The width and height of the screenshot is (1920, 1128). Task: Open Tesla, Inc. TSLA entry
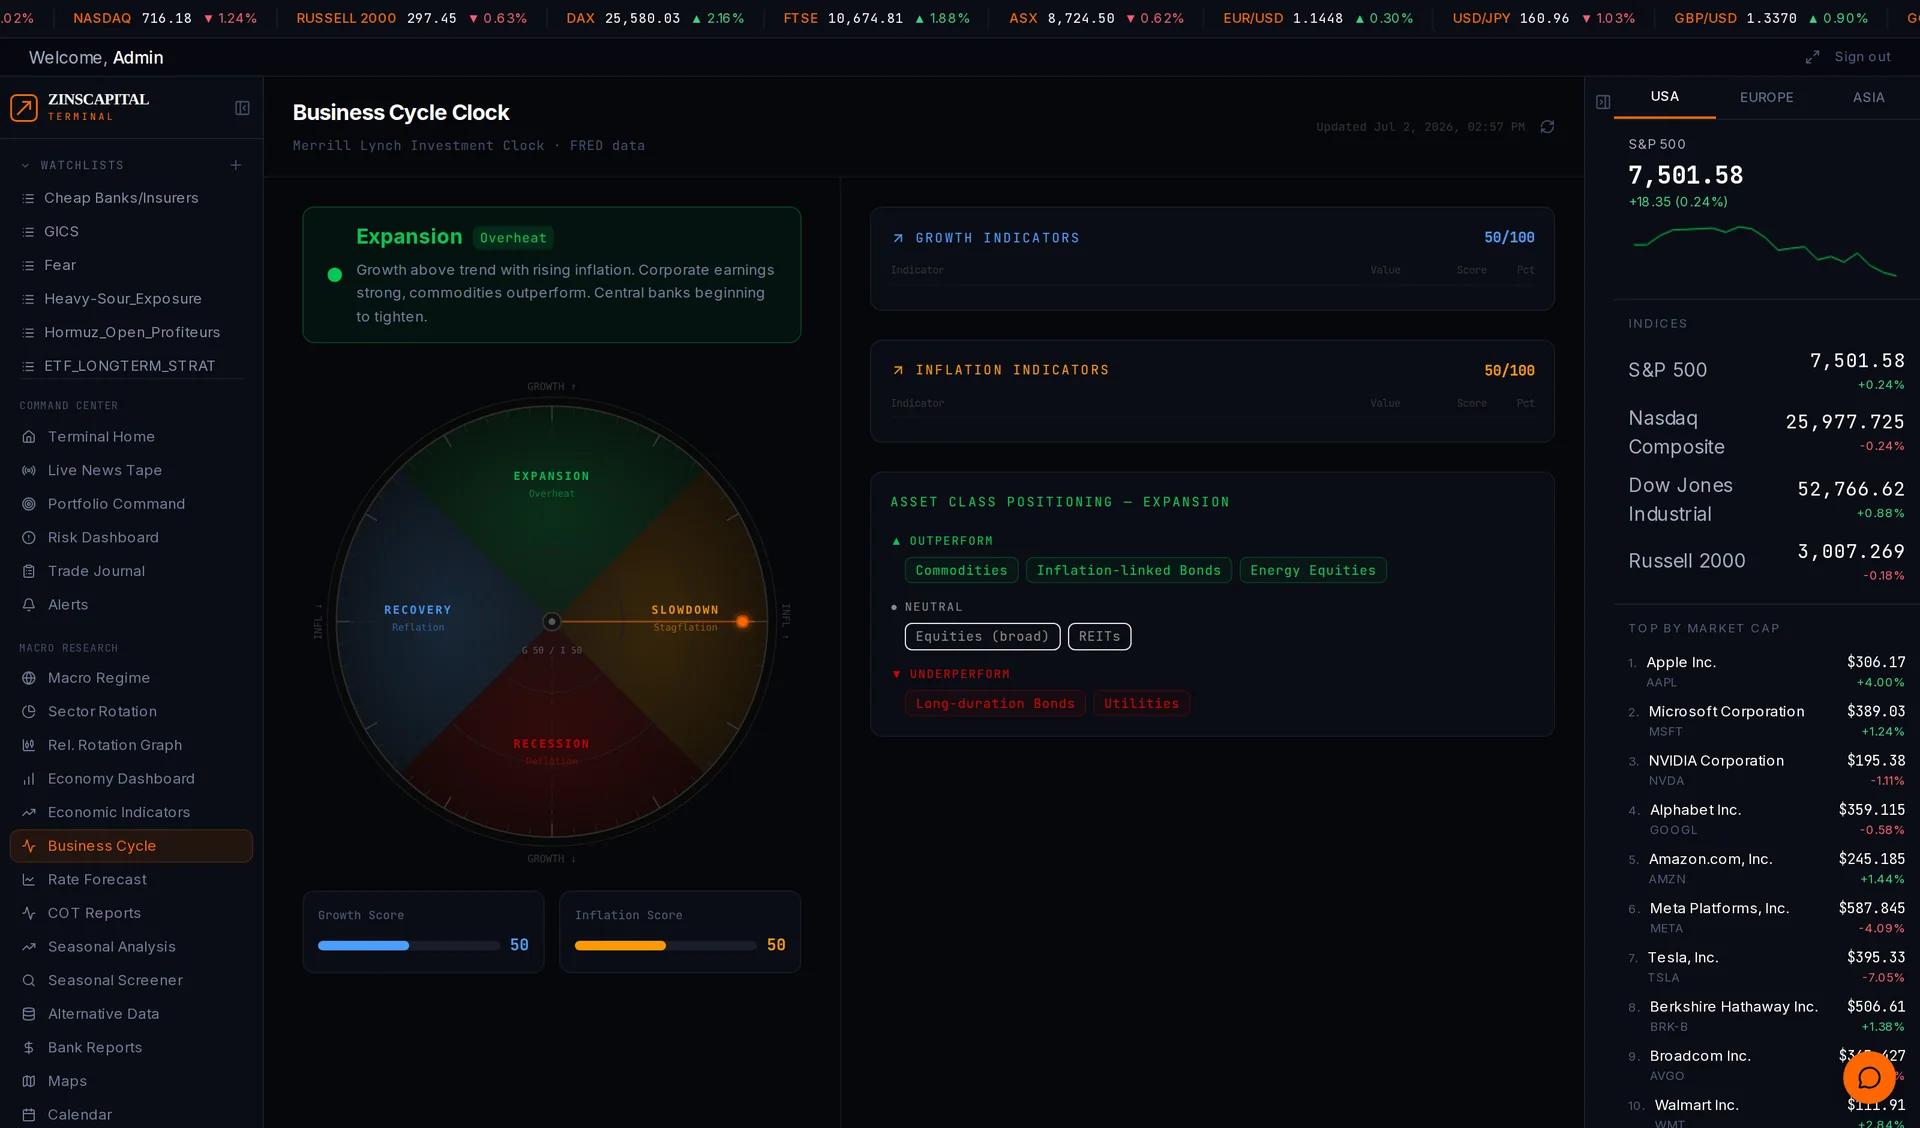click(1766, 966)
